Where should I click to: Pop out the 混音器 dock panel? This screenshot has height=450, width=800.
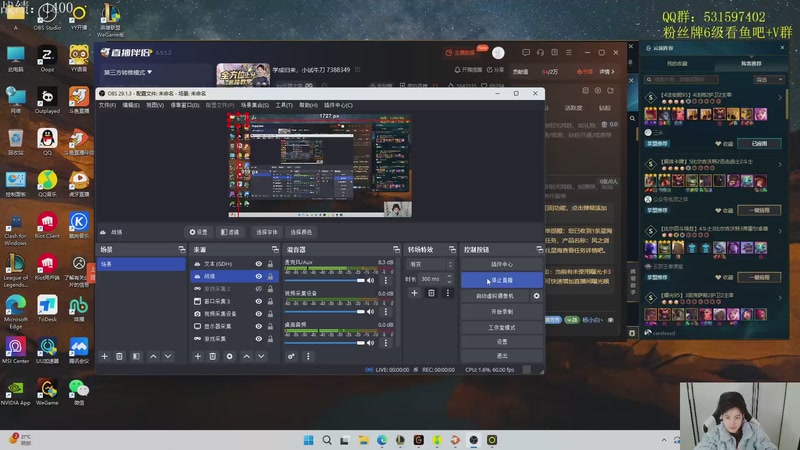tap(396, 249)
